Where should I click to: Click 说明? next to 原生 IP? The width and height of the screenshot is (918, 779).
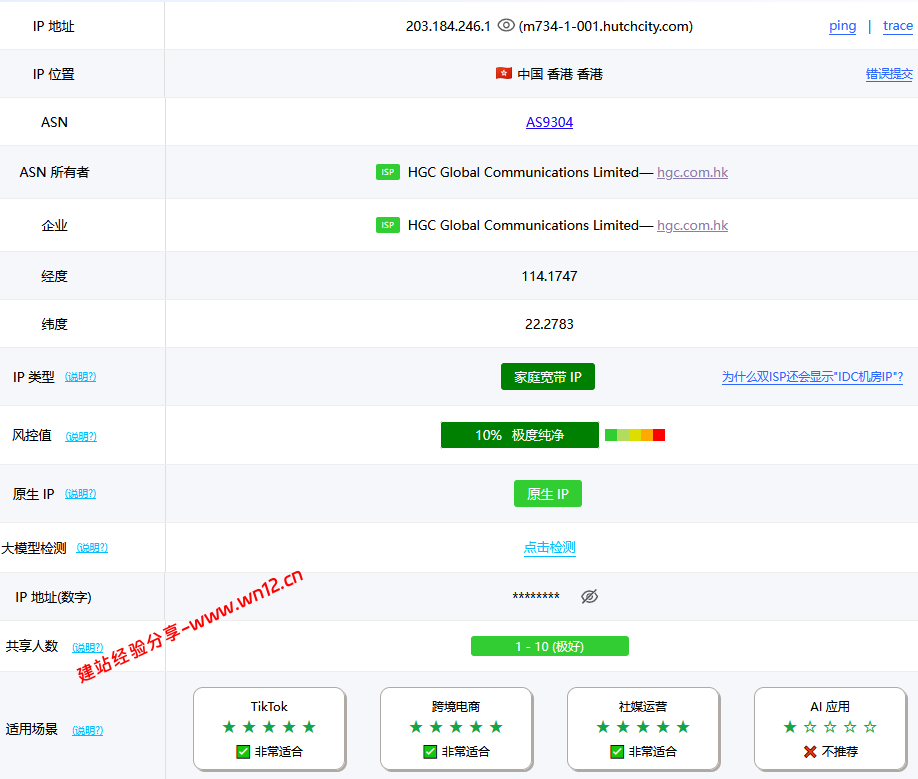(80, 494)
